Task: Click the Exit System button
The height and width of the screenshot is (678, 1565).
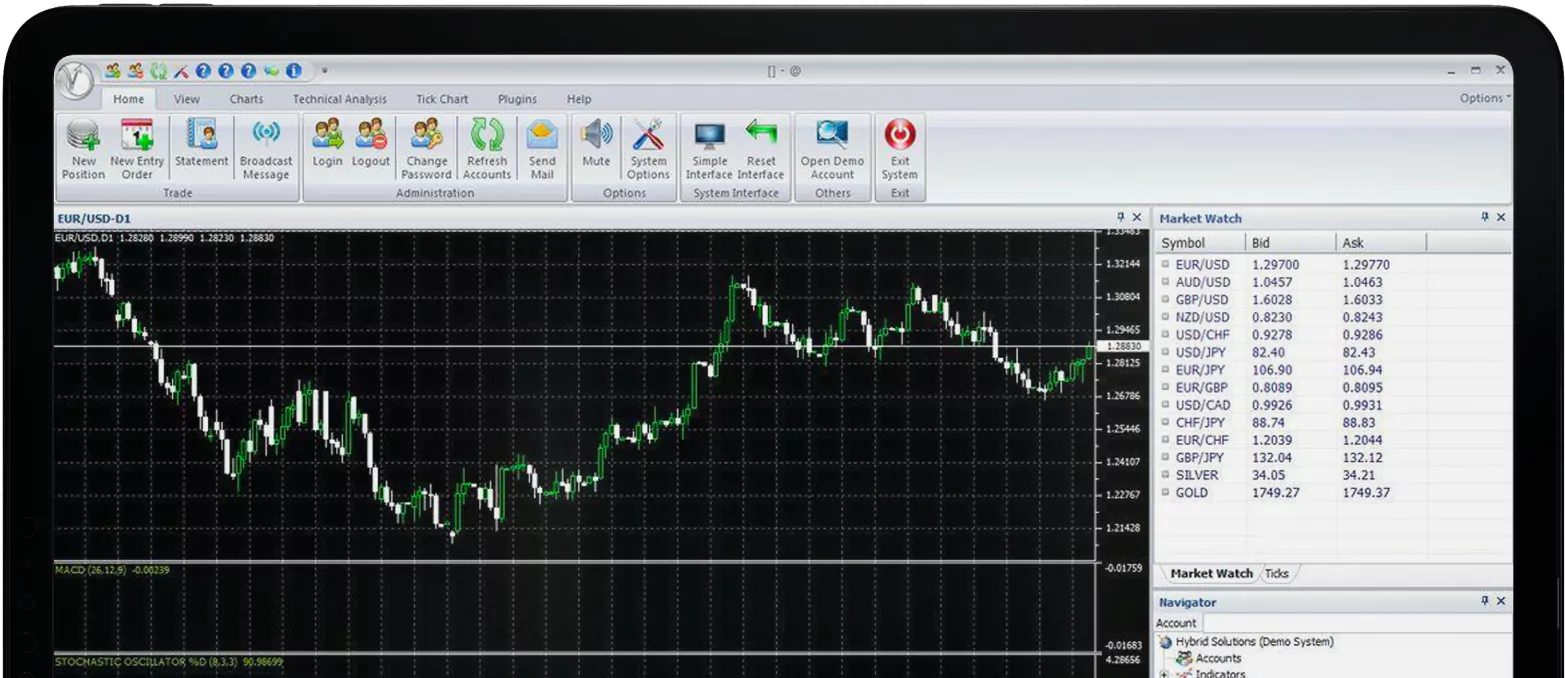Action: pyautogui.click(x=900, y=149)
